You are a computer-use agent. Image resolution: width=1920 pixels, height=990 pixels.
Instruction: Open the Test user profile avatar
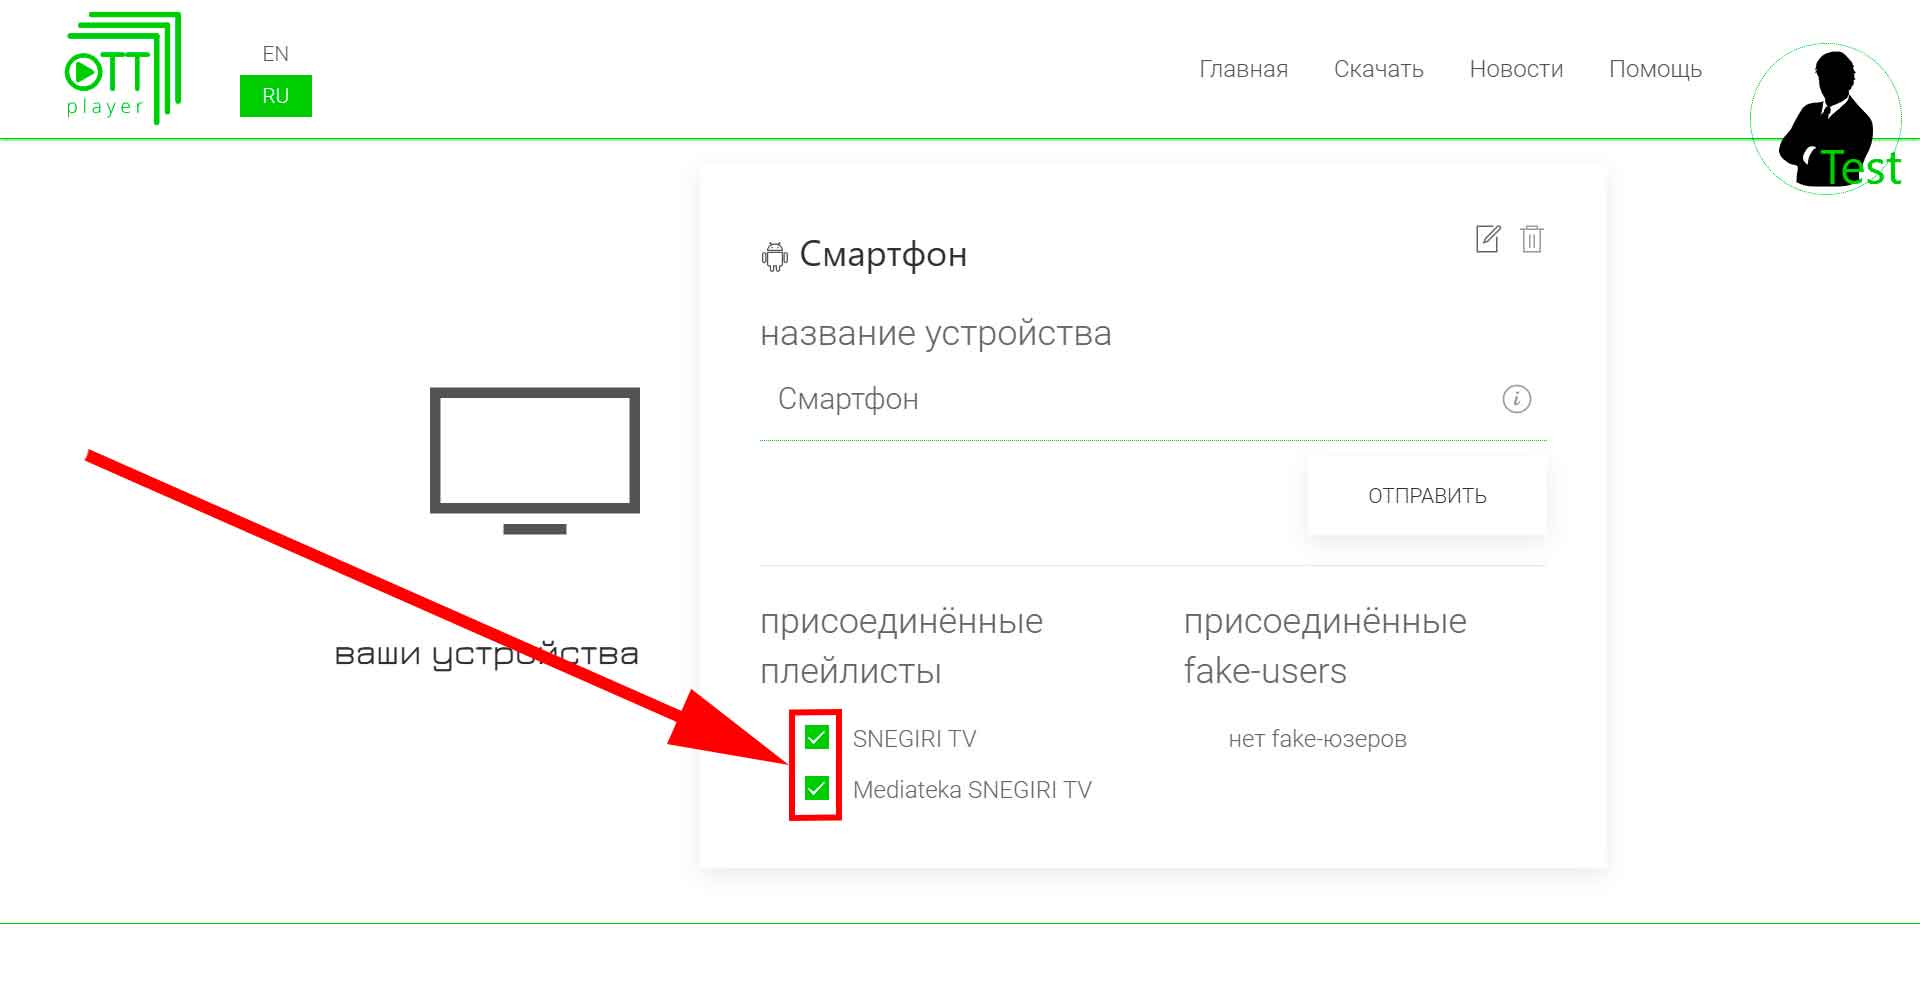pyautogui.click(x=1826, y=118)
